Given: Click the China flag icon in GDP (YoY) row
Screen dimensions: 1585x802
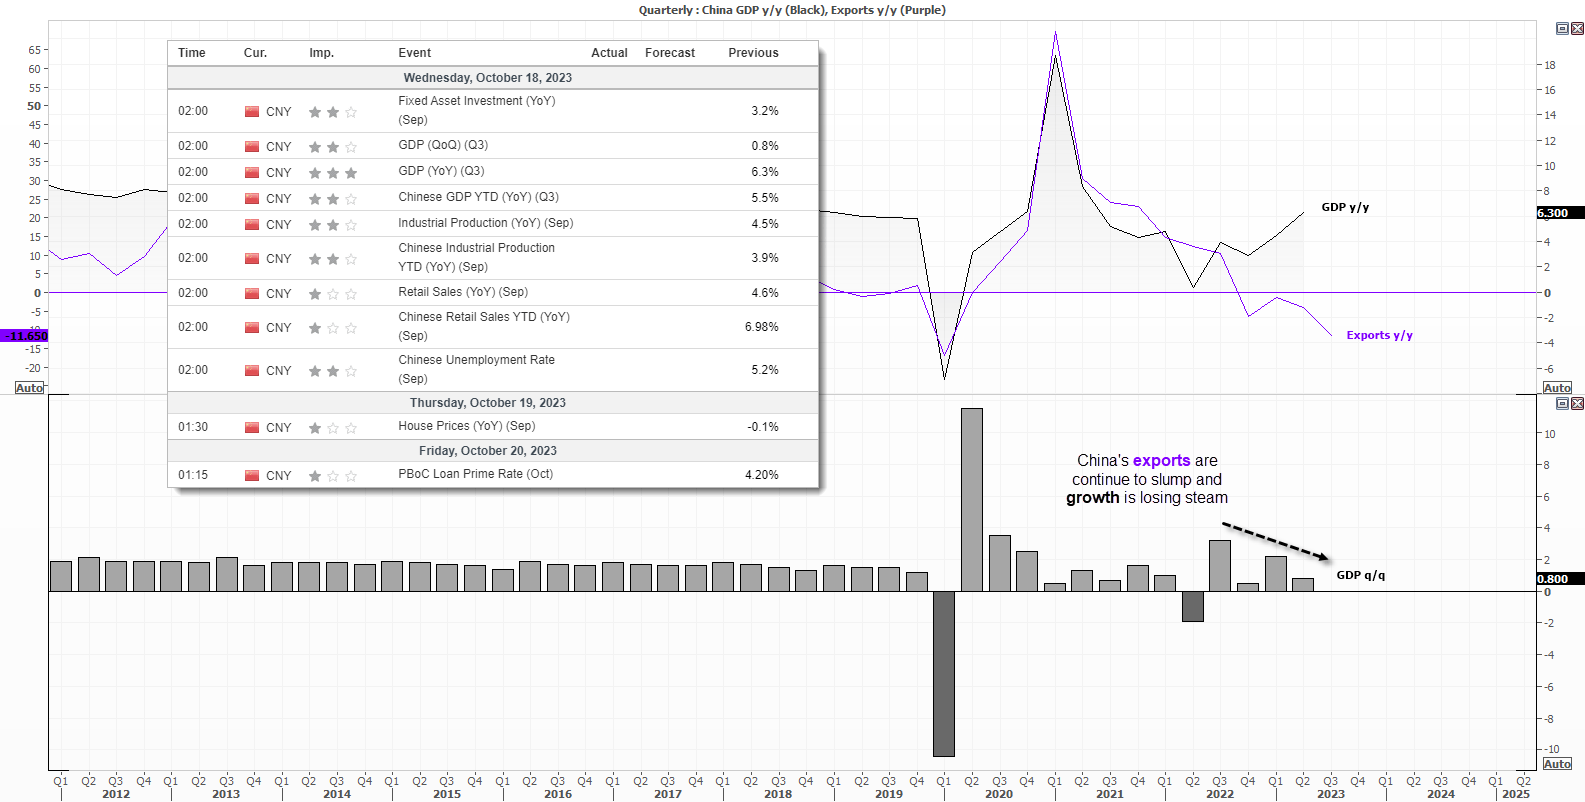Looking at the screenshot, I should pyautogui.click(x=252, y=172).
